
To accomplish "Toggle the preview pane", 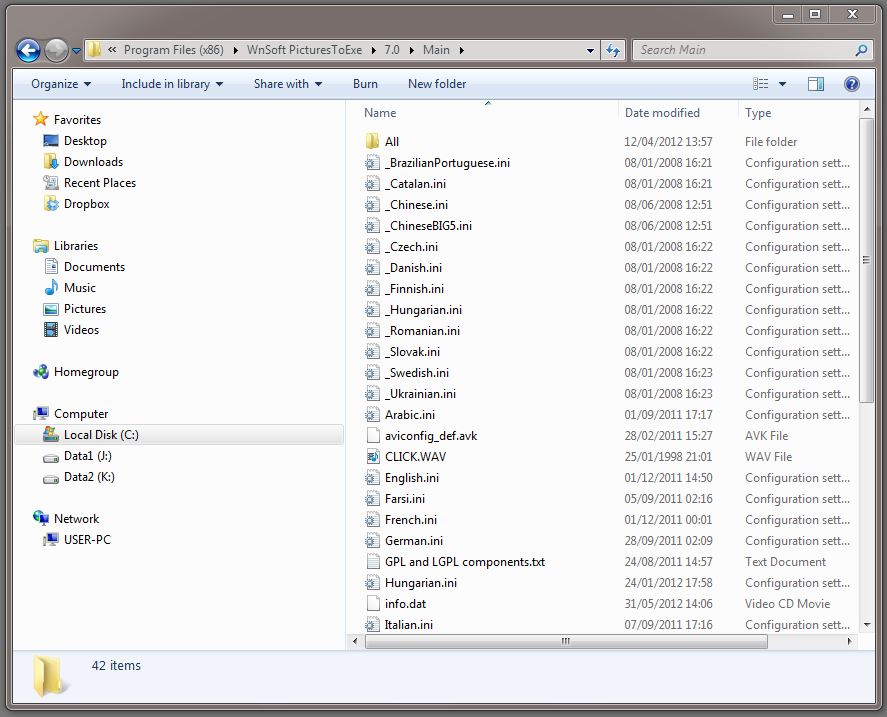I will point(815,84).
